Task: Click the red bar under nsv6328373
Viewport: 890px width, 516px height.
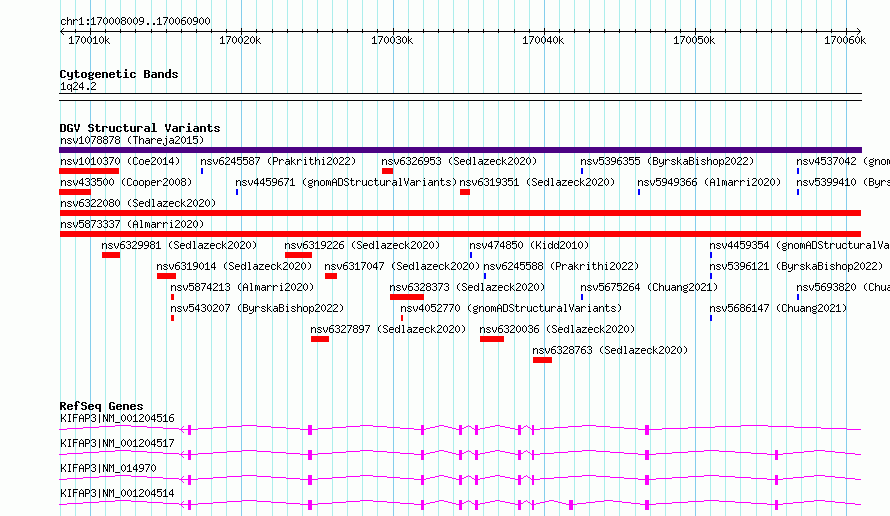Action: tap(407, 297)
